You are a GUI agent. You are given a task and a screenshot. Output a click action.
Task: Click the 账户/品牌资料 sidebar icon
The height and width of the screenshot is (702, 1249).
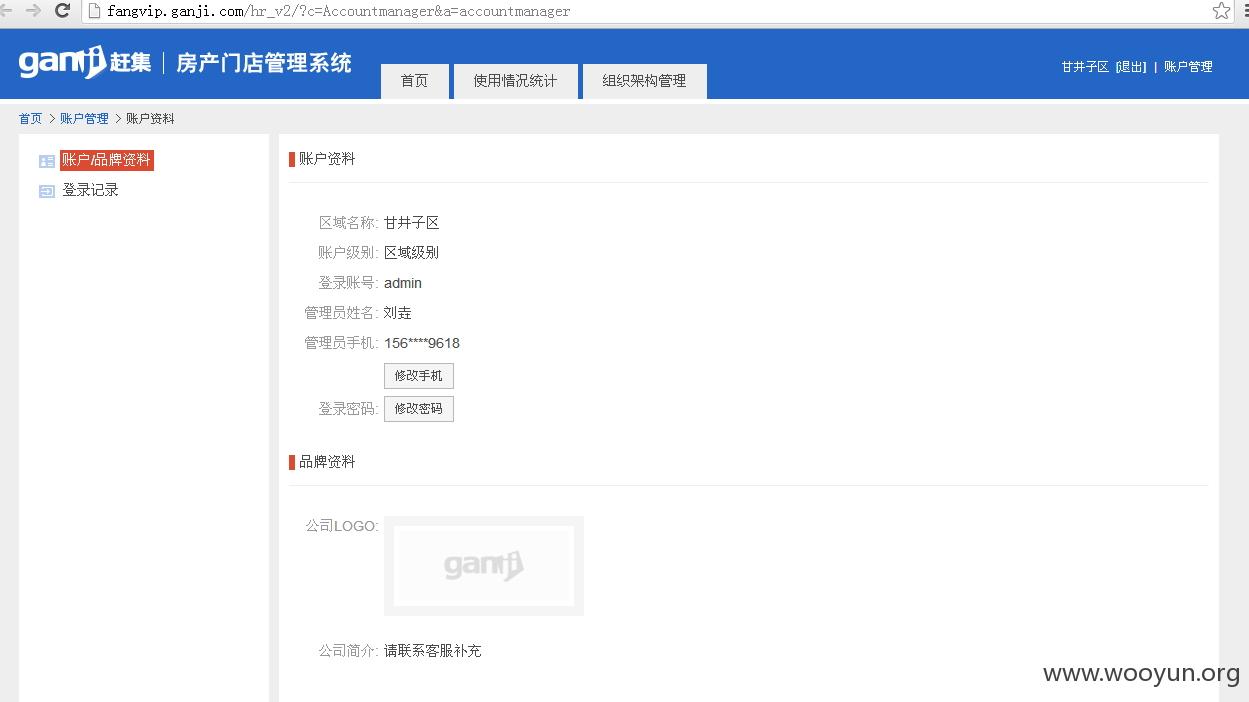point(47,161)
